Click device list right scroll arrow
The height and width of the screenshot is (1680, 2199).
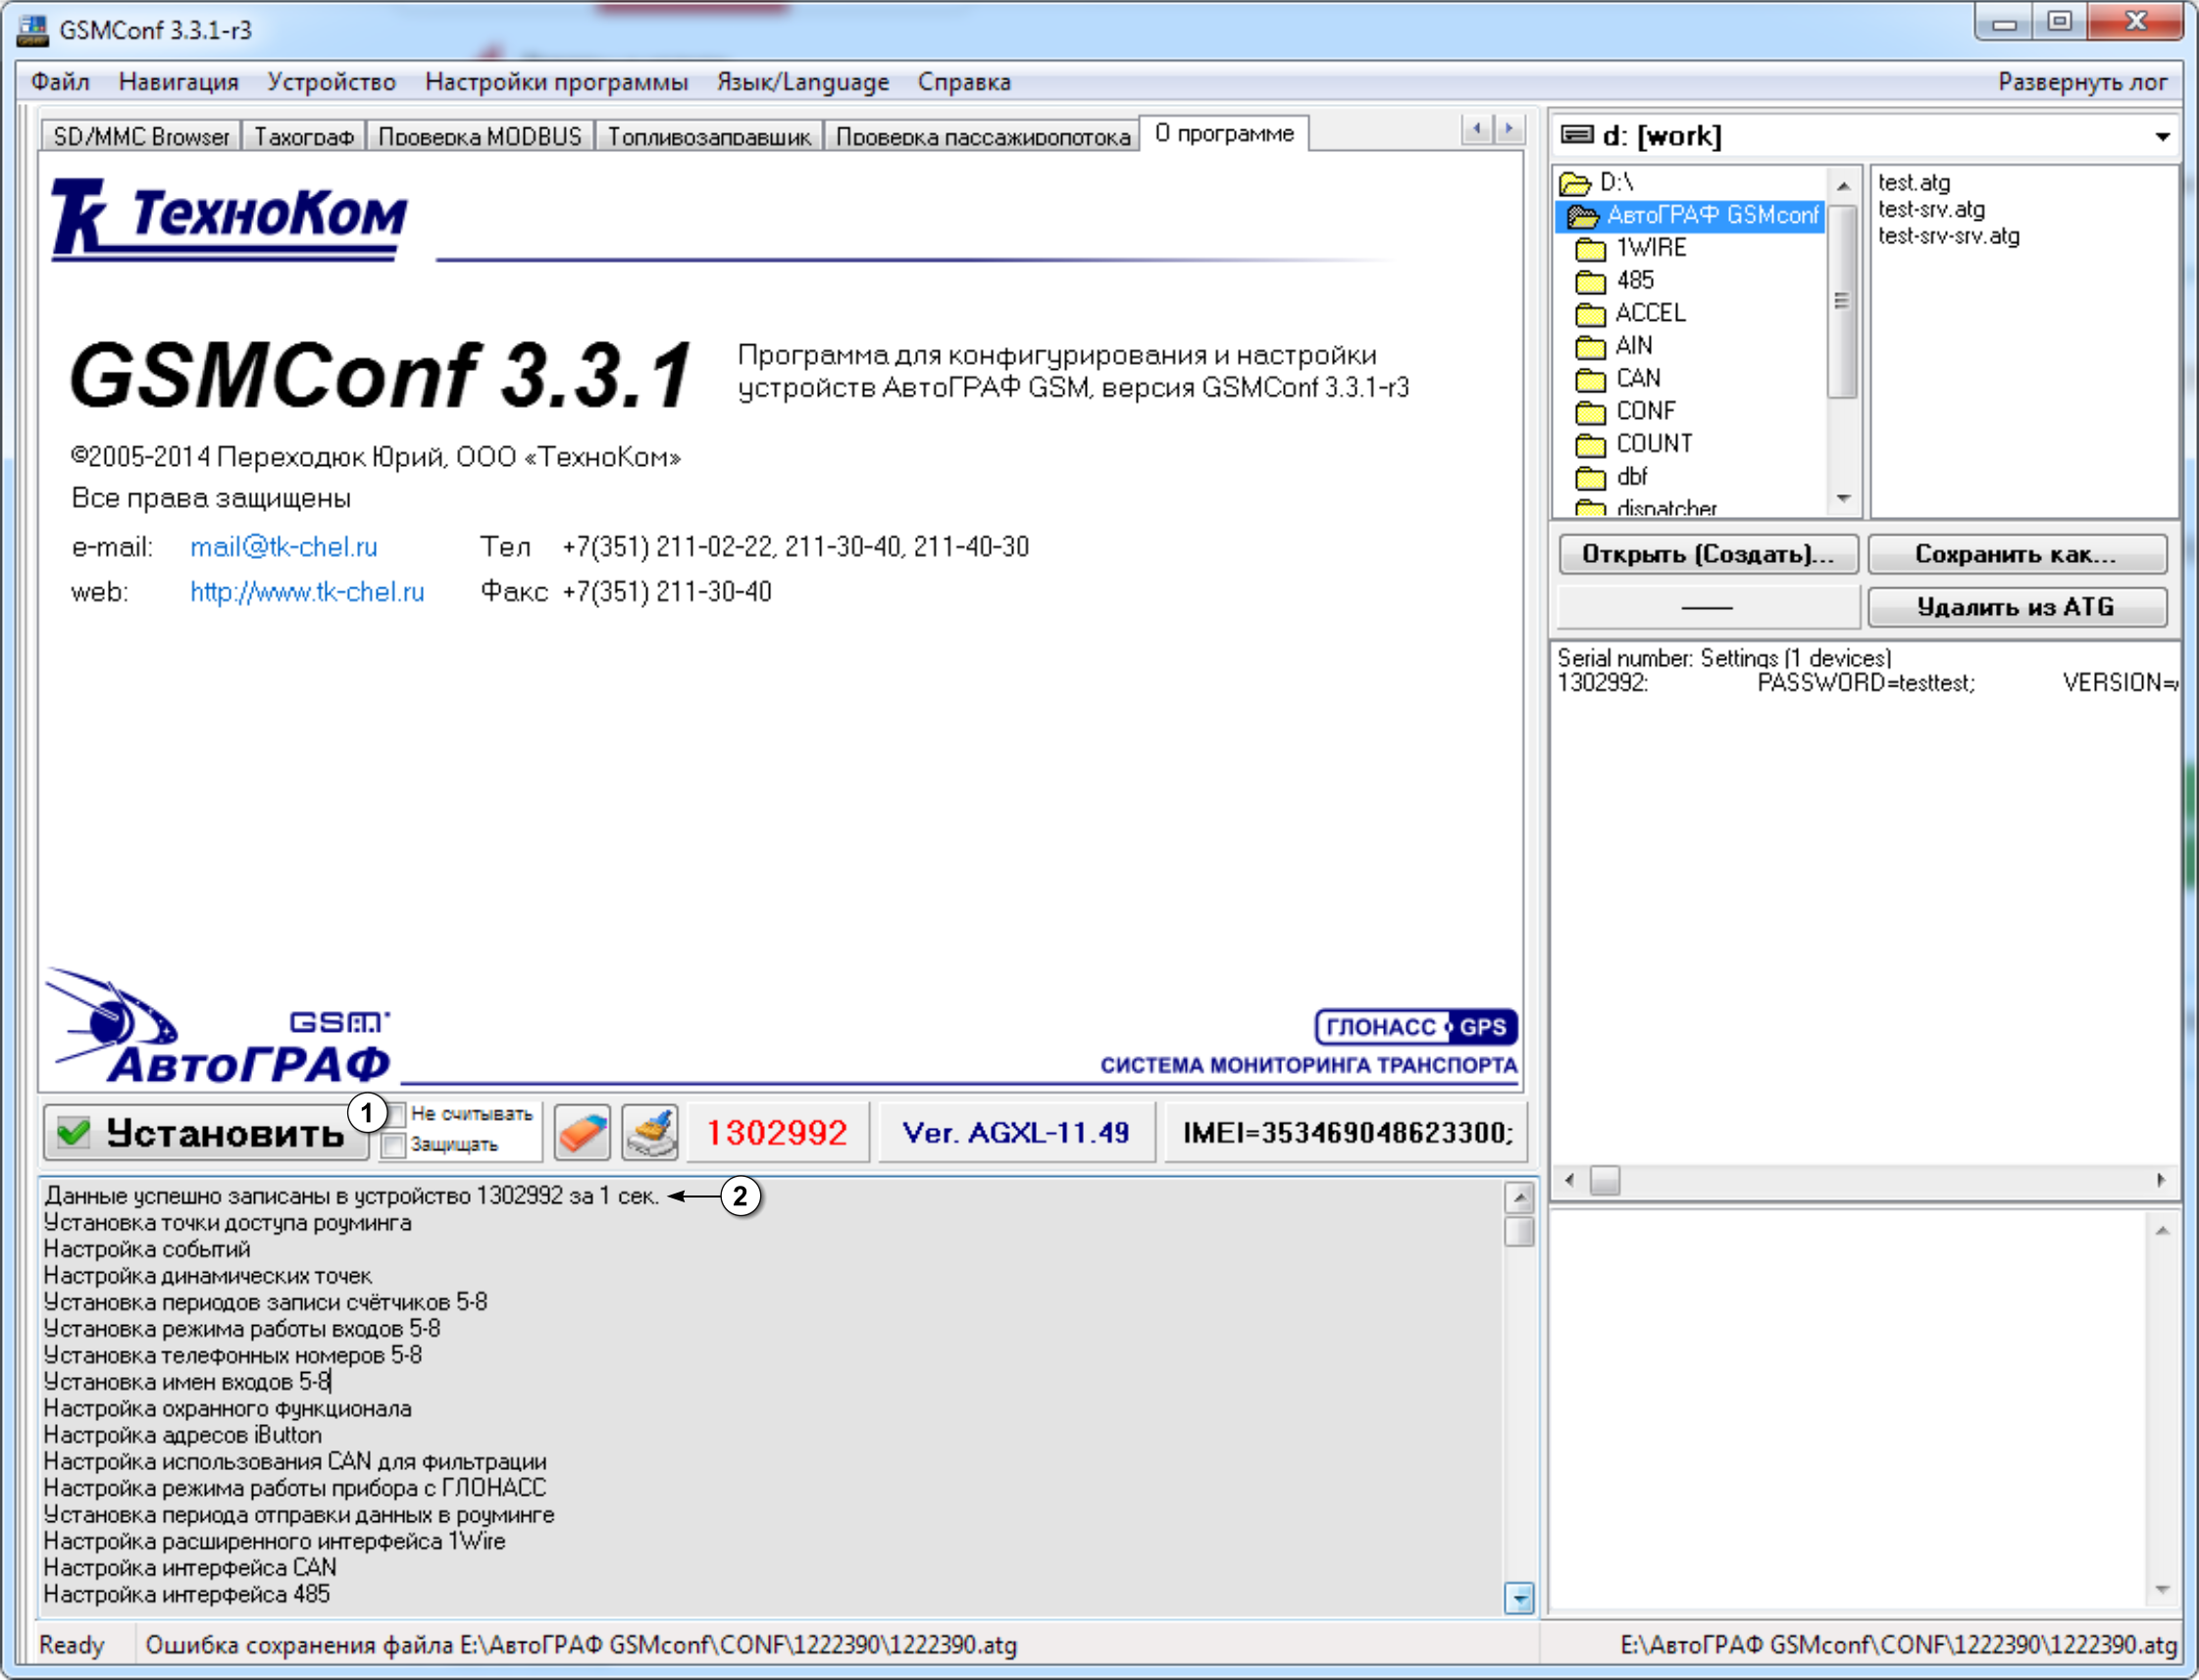tap(2160, 1180)
